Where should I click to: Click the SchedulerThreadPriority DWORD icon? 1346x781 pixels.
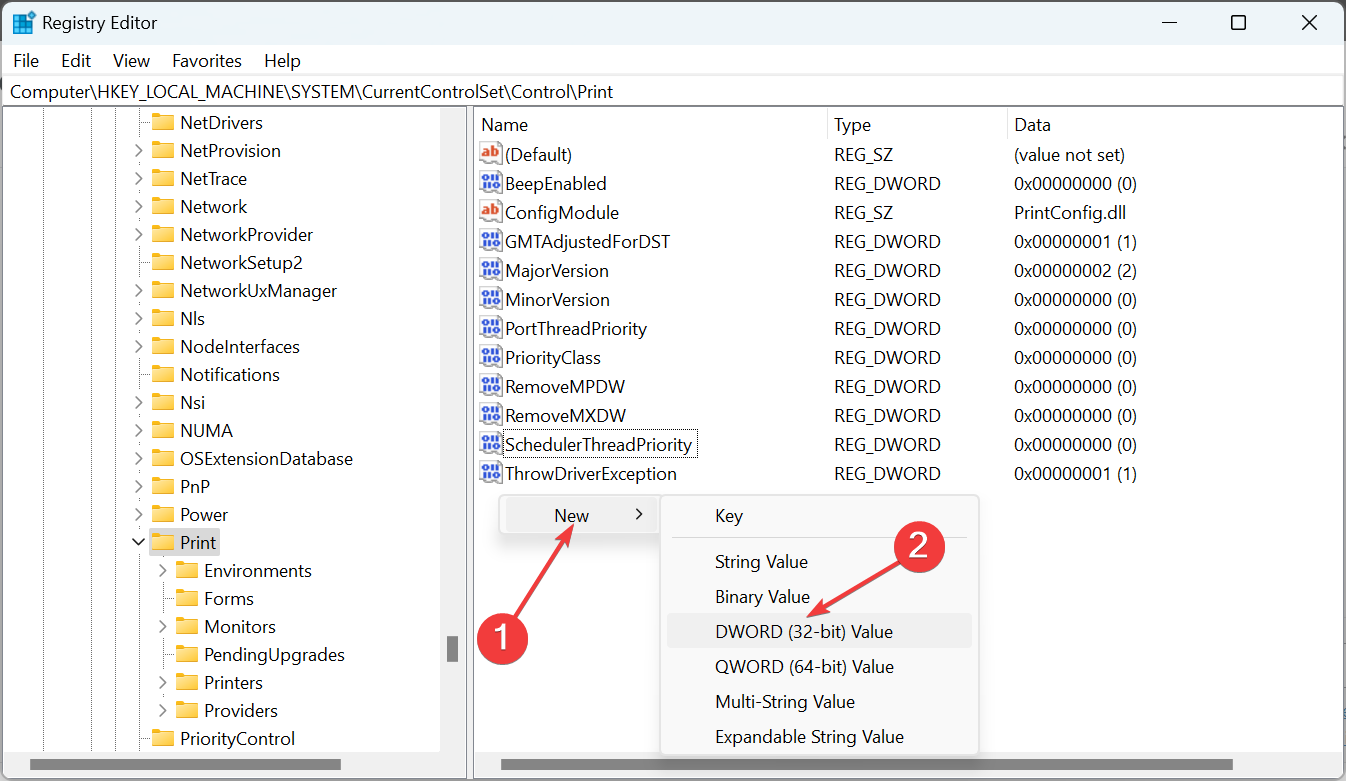click(x=491, y=444)
